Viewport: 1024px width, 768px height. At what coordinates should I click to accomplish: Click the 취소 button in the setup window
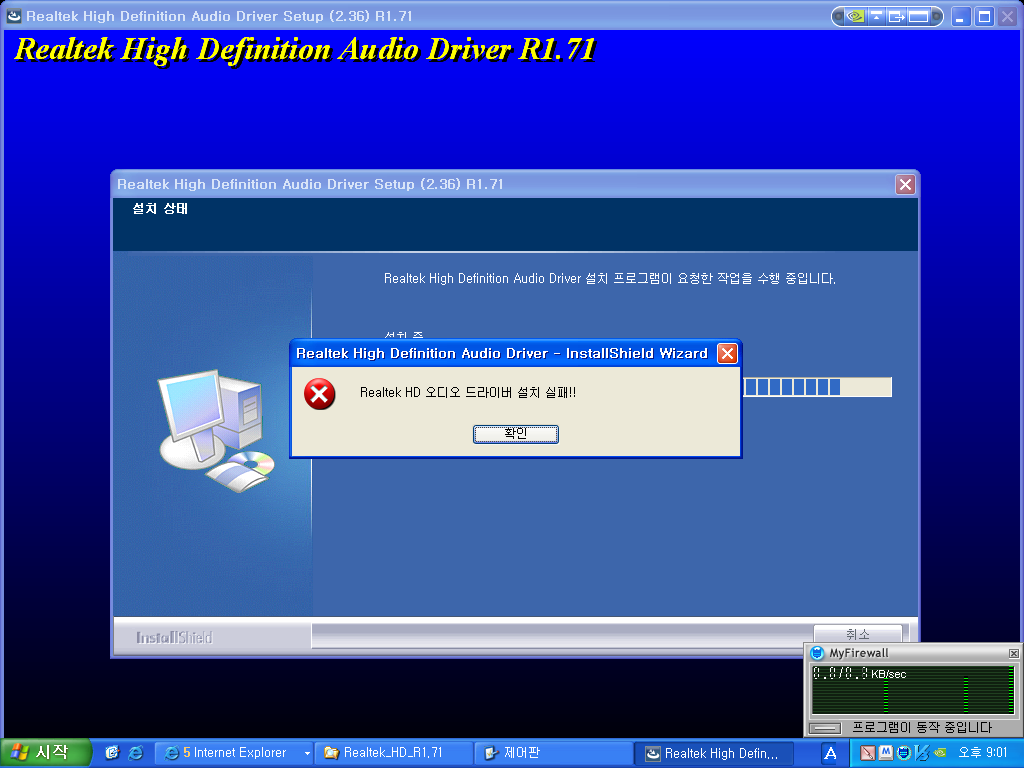(857, 633)
